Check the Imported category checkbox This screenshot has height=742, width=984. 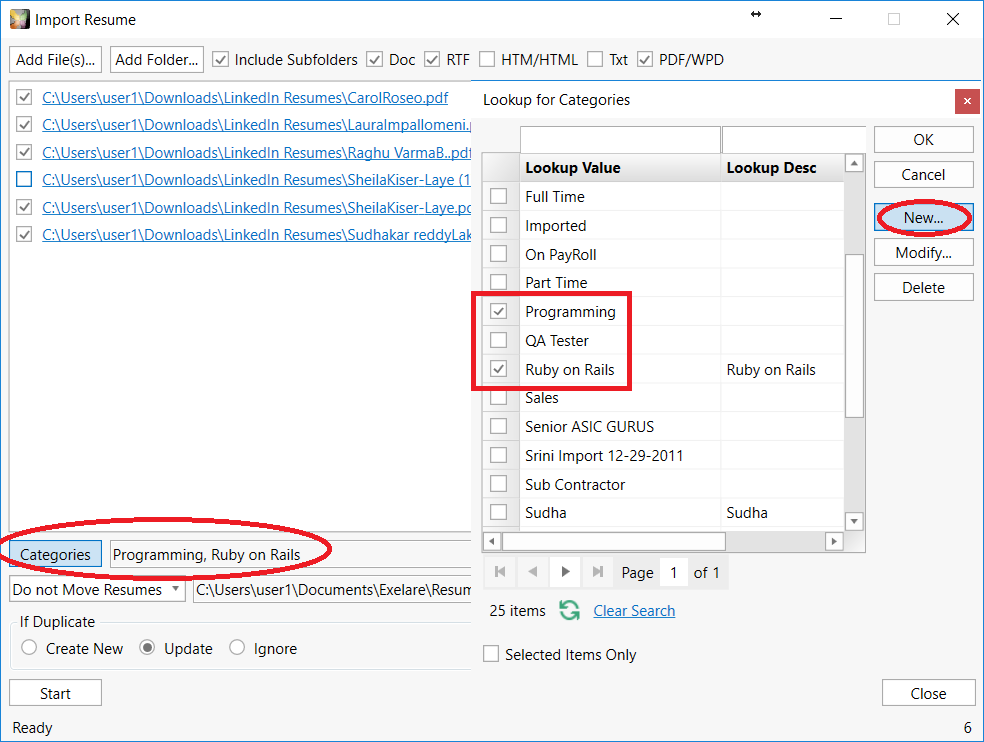tap(498, 225)
